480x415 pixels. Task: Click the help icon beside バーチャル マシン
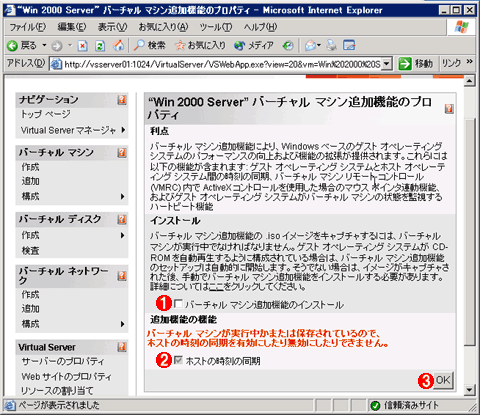tap(122, 153)
